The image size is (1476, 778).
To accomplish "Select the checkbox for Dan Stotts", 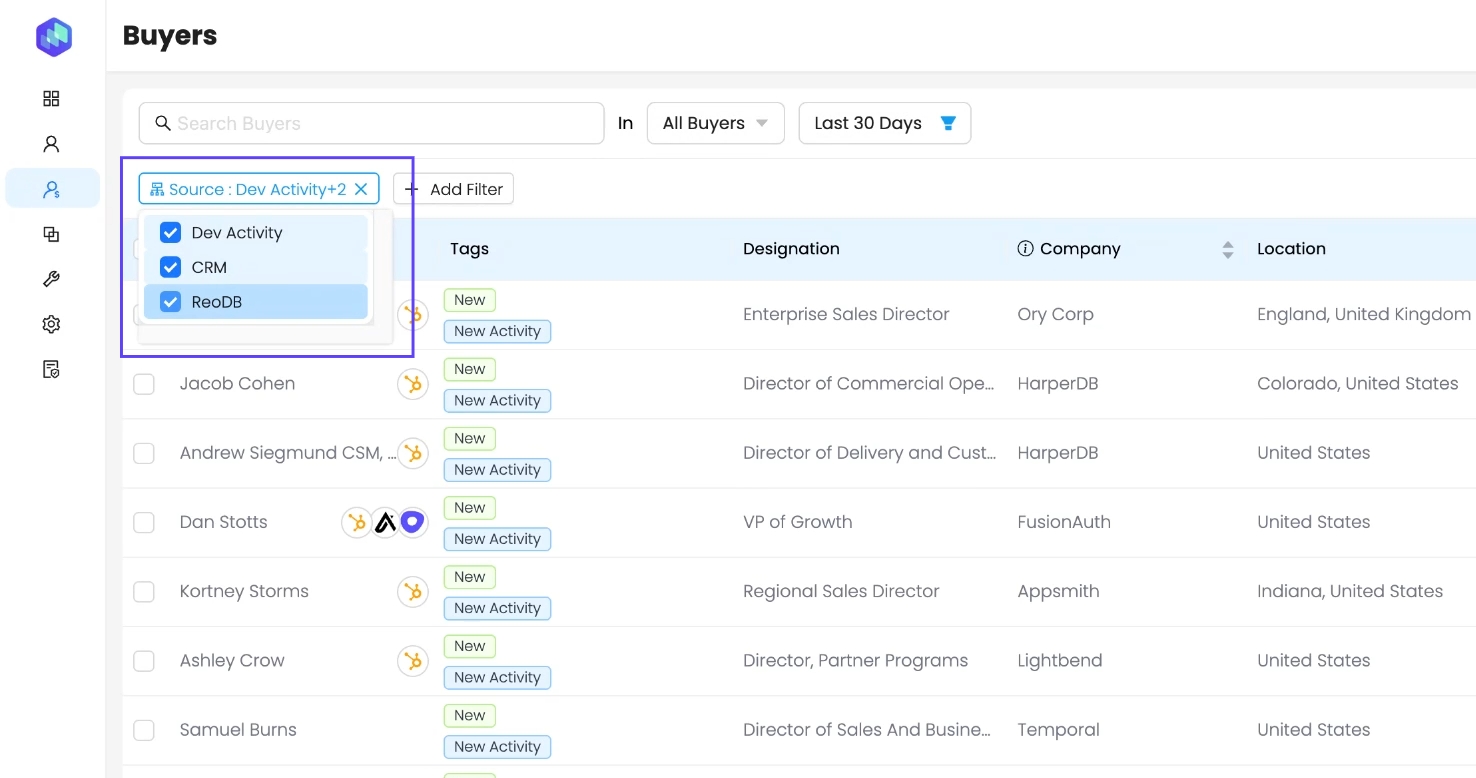I will click(144, 522).
